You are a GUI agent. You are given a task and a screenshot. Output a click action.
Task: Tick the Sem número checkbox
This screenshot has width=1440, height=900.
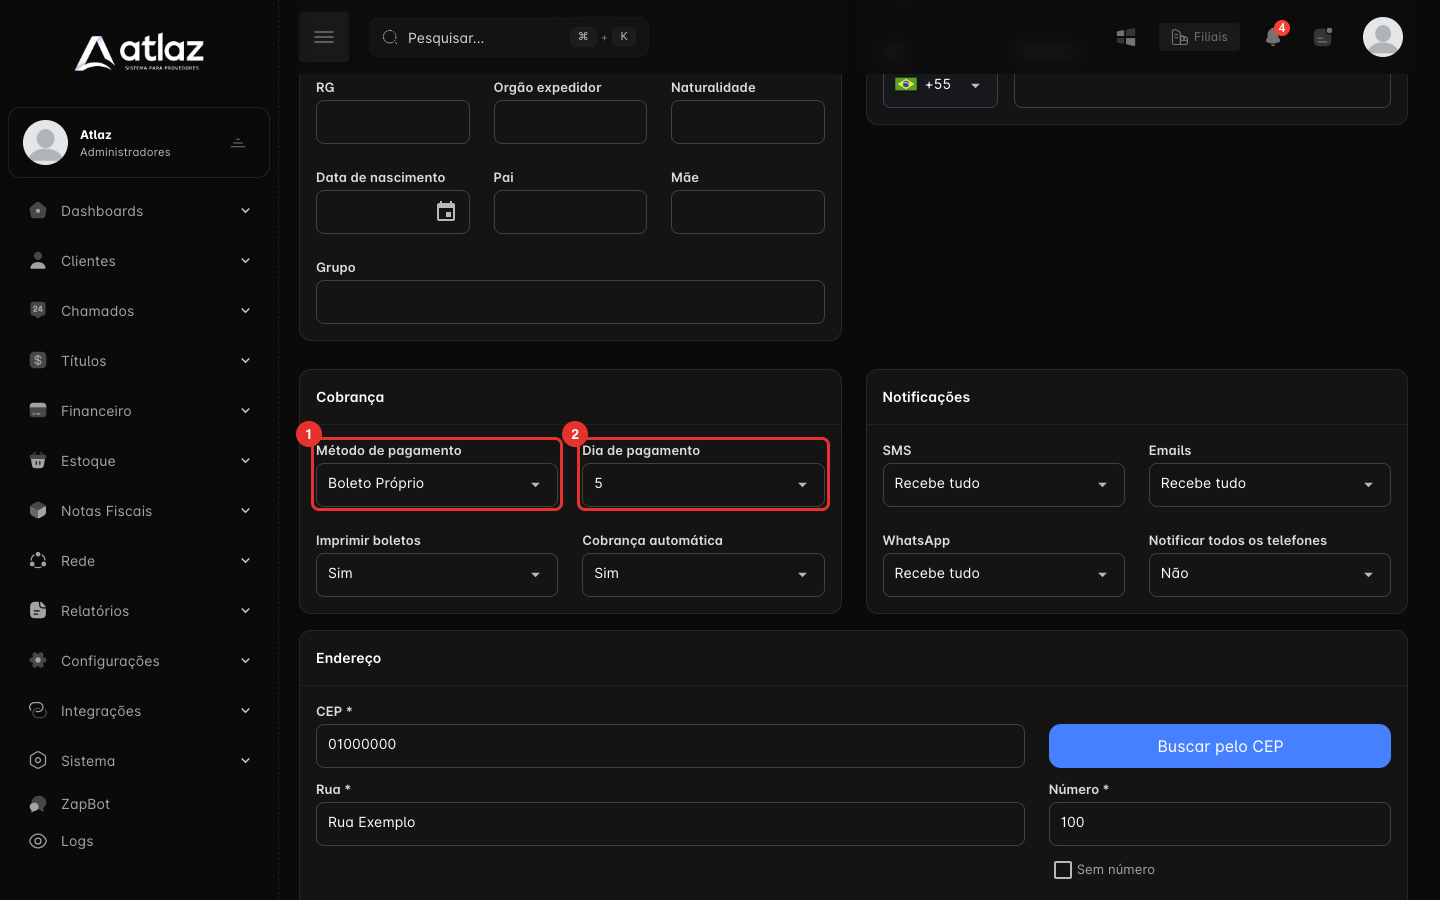tap(1063, 870)
